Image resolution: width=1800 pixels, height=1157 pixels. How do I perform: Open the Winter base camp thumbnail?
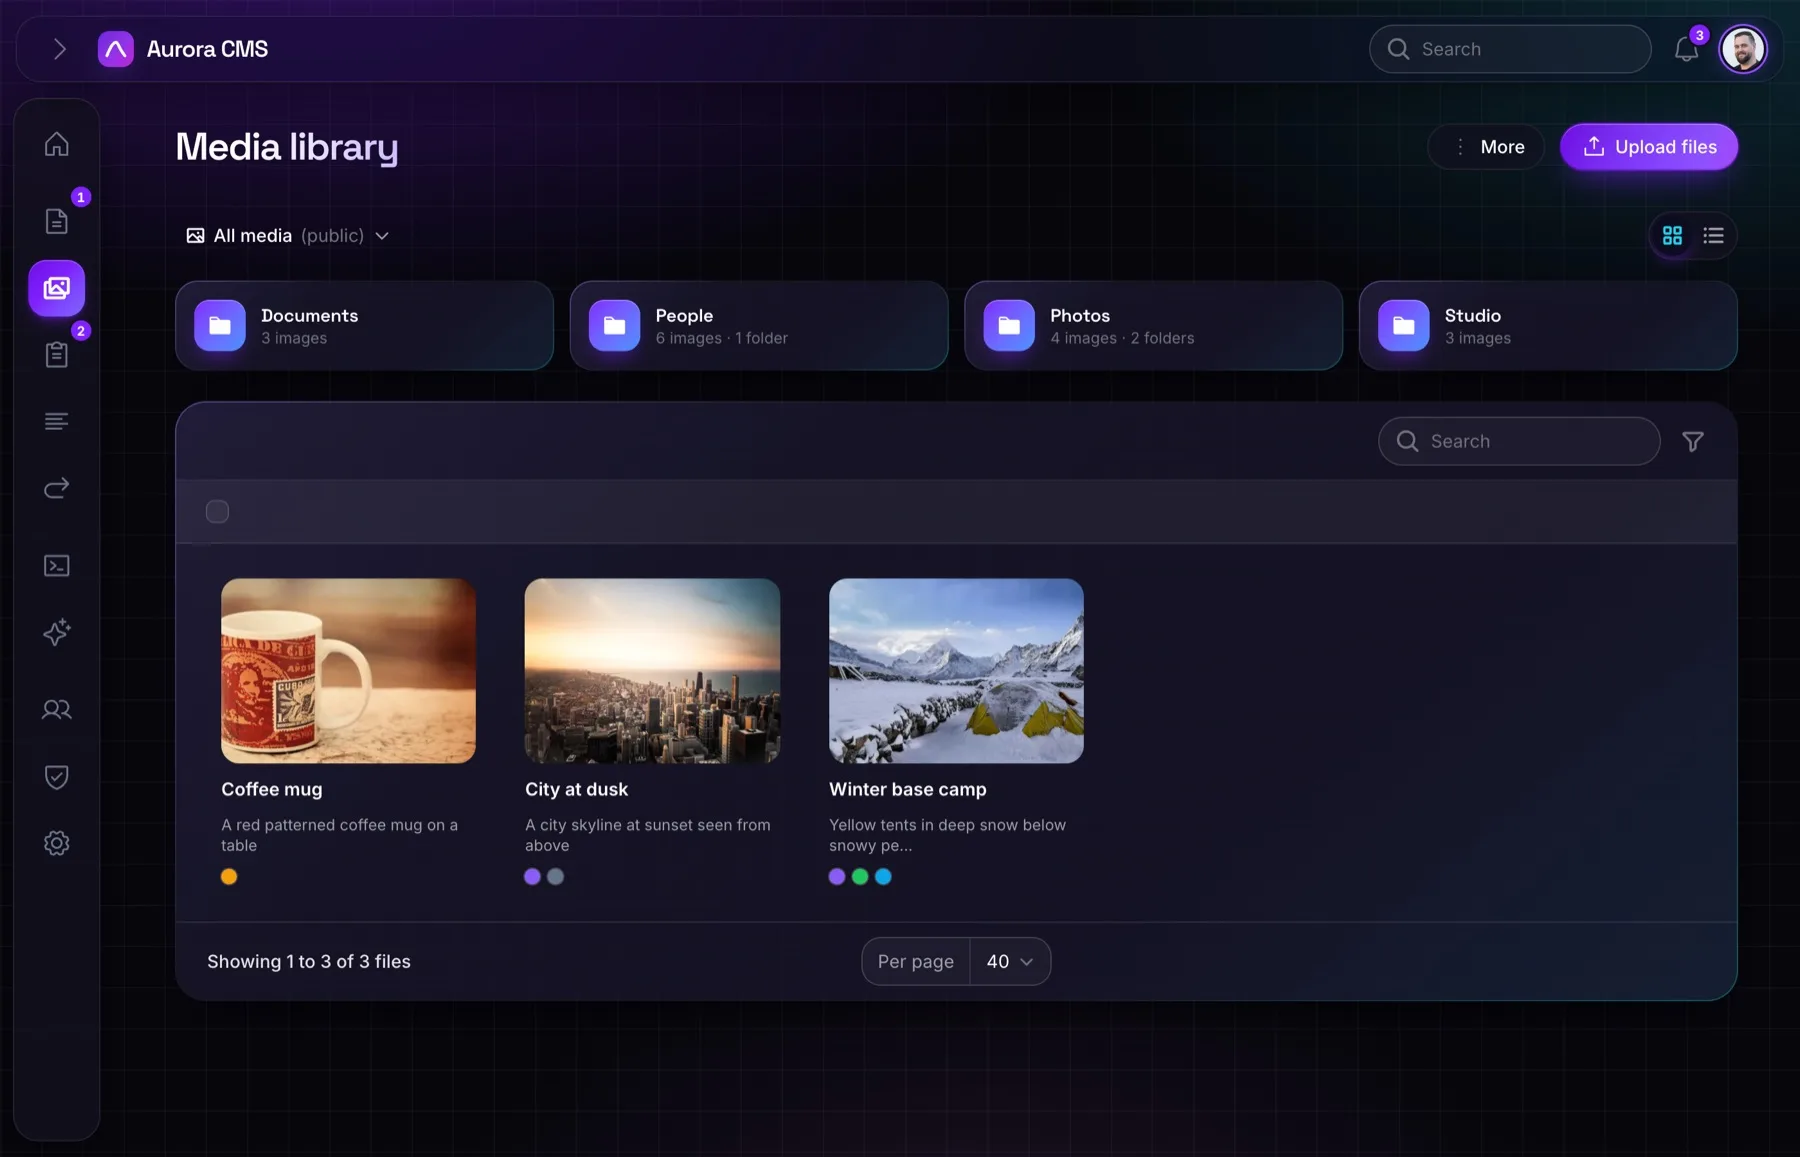click(x=956, y=671)
